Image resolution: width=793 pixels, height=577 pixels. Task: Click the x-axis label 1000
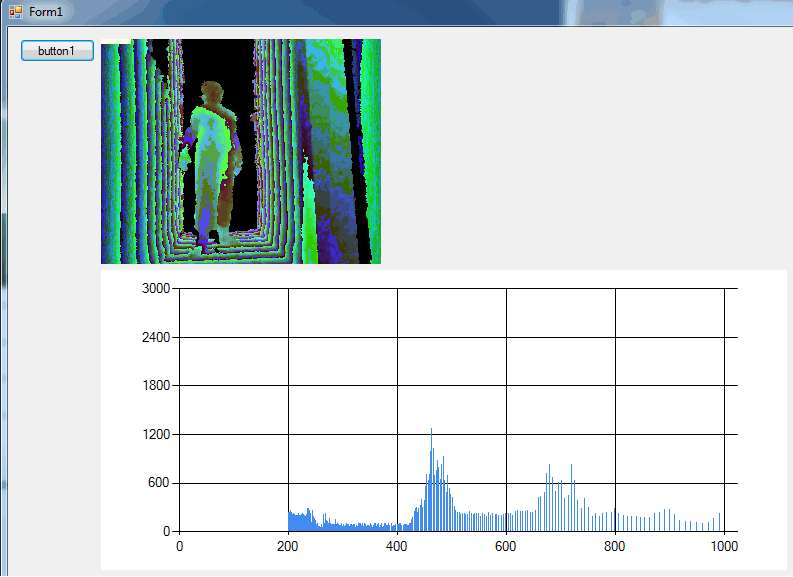tap(724, 547)
